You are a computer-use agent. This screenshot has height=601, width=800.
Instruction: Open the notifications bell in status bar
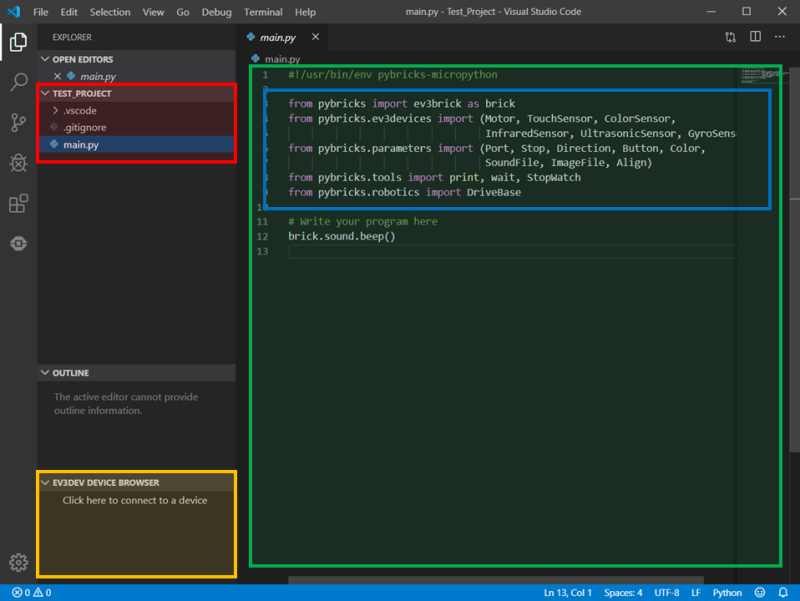(782, 593)
